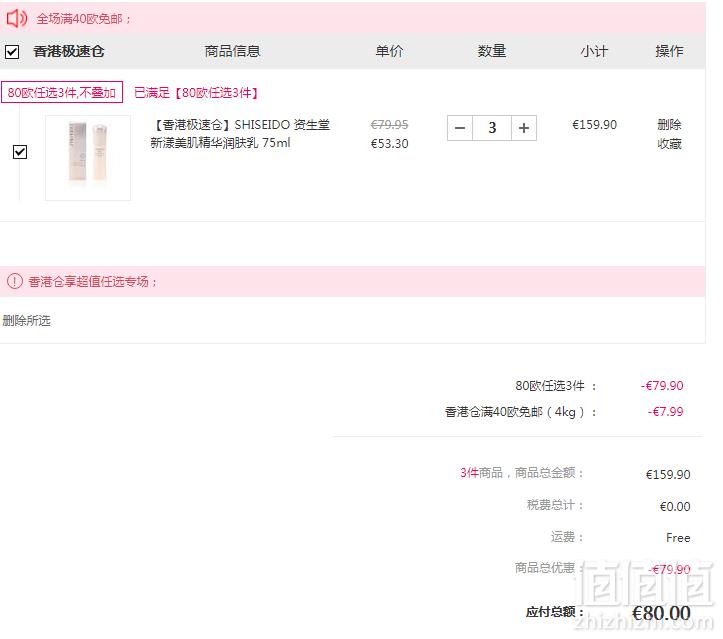
Task: Click the quantity field showing 3
Action: 492,128
